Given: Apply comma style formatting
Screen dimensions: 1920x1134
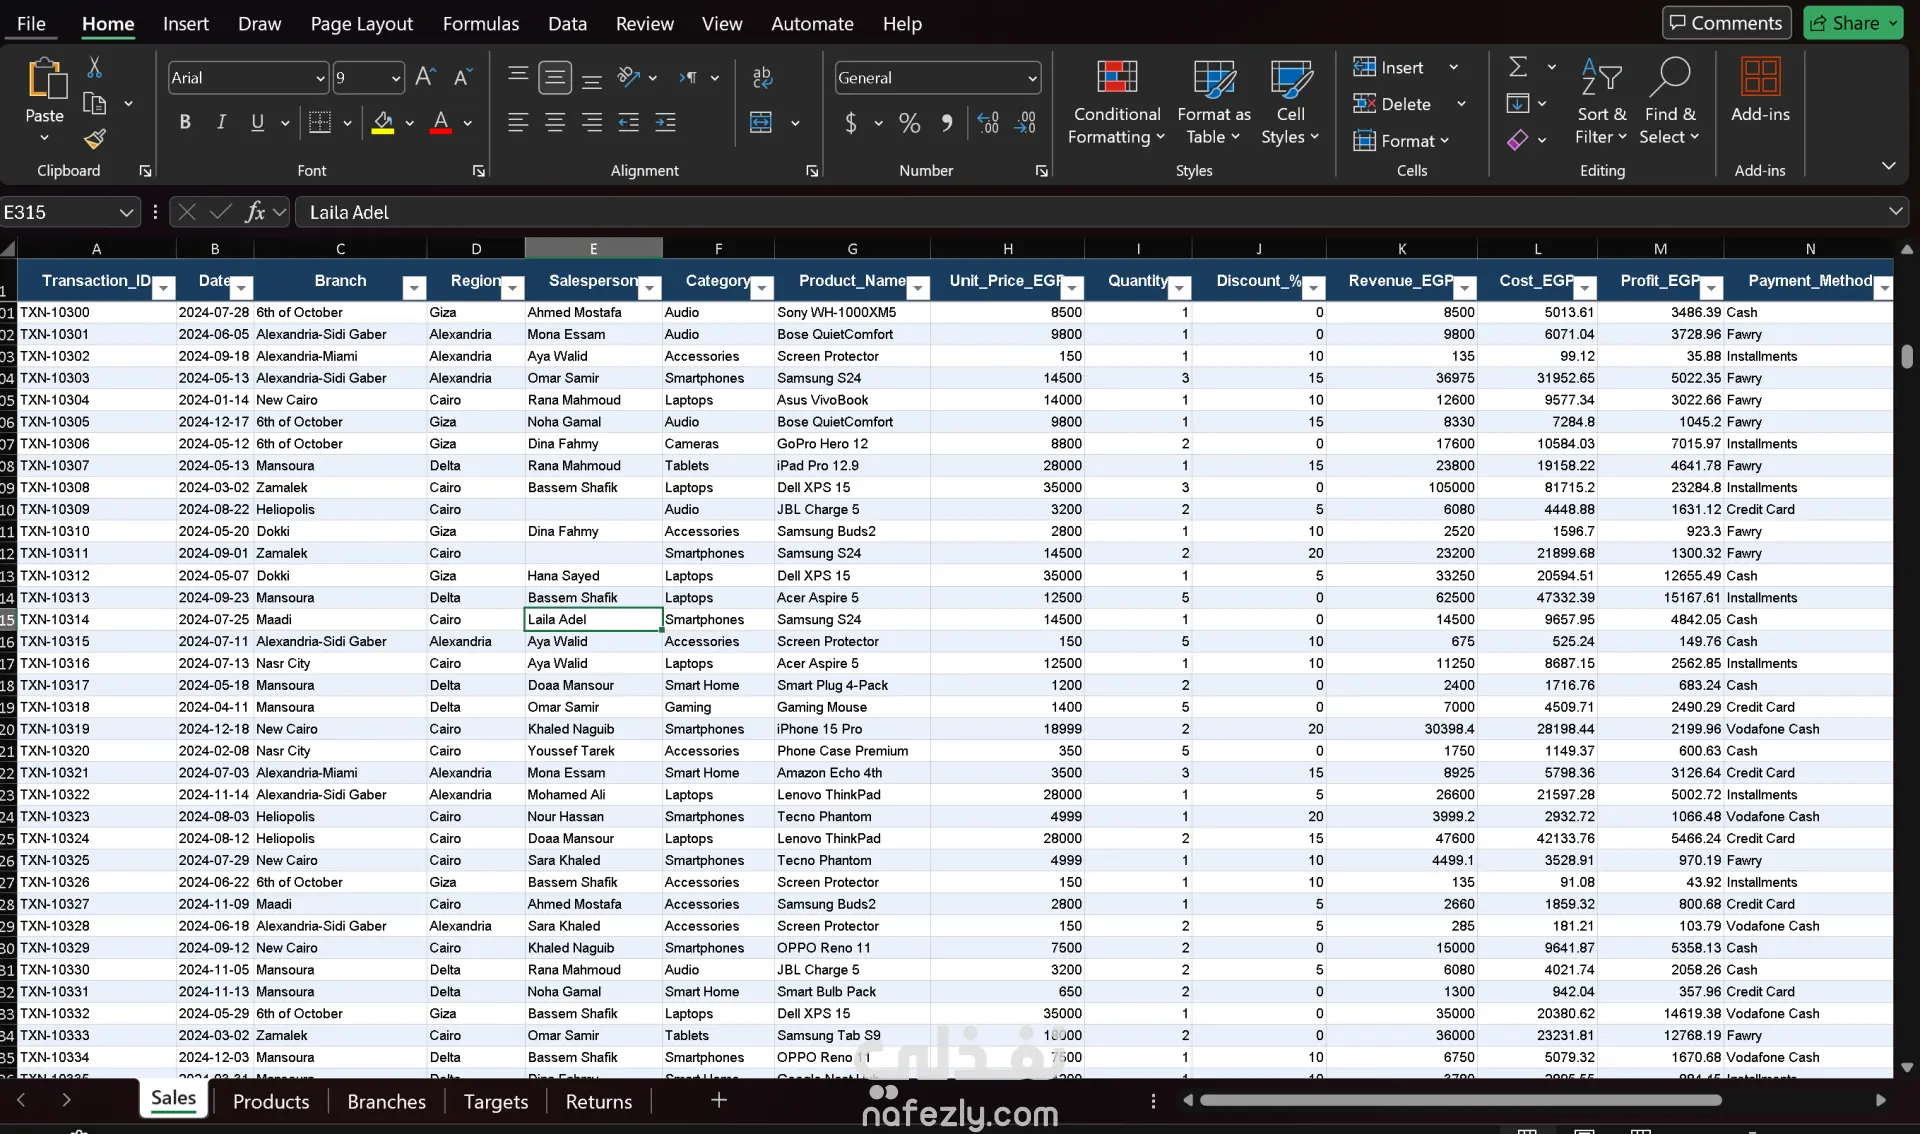Looking at the screenshot, I should (946, 122).
